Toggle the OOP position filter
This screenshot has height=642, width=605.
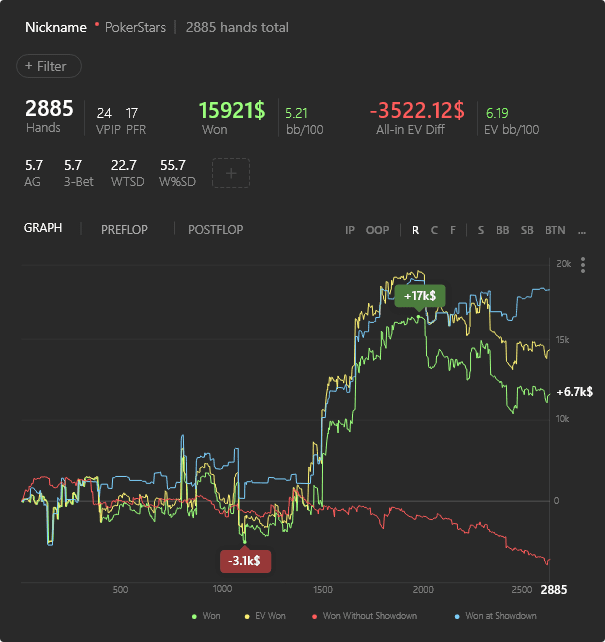[377, 230]
